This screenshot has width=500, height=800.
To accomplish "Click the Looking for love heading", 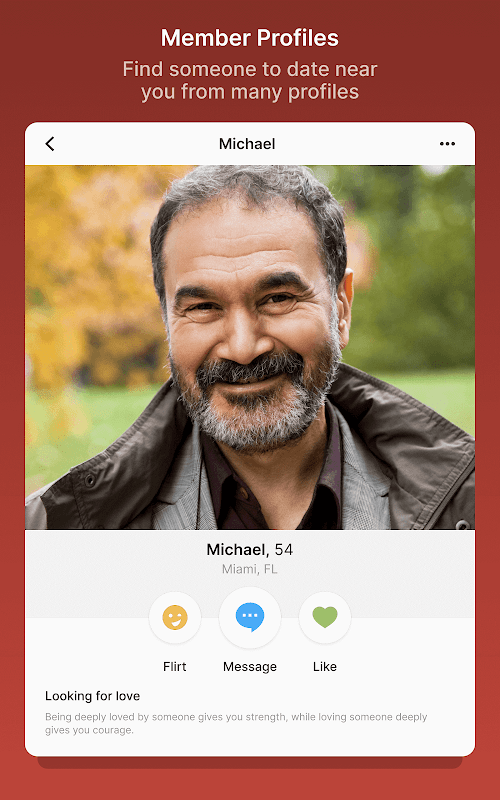I will 92,696.
